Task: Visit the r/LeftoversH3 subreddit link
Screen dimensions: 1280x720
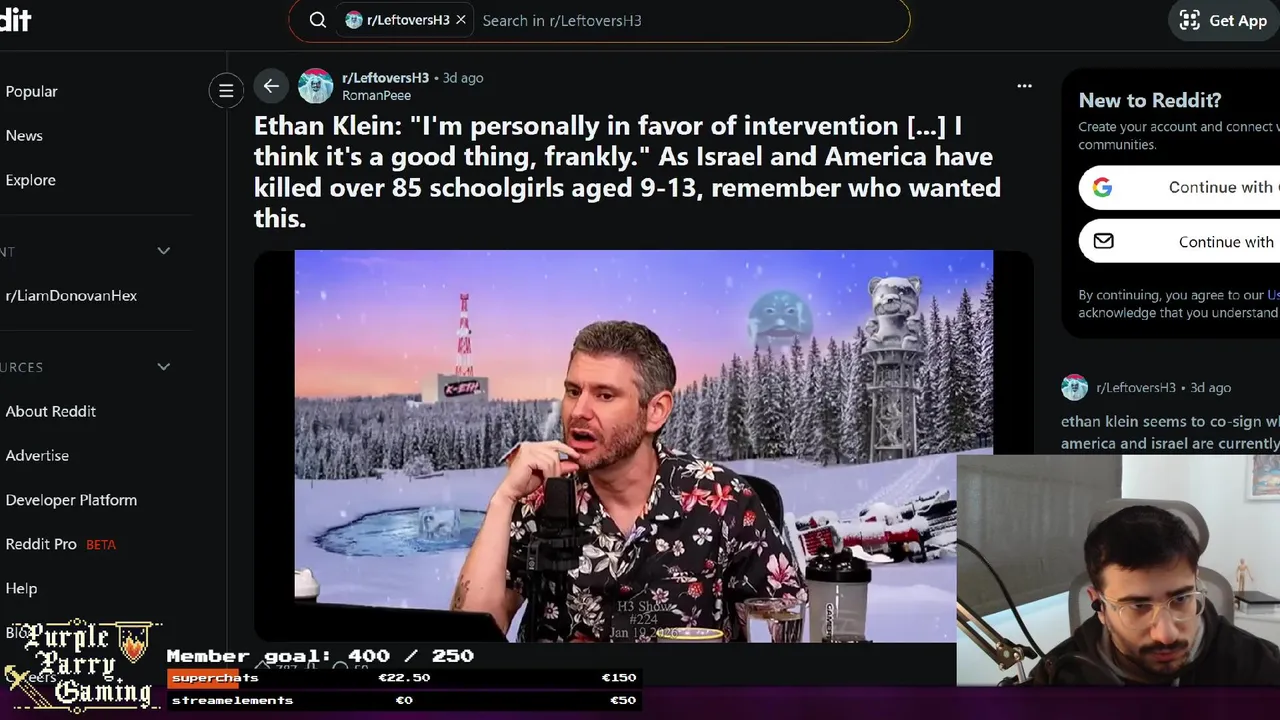Action: (385, 78)
